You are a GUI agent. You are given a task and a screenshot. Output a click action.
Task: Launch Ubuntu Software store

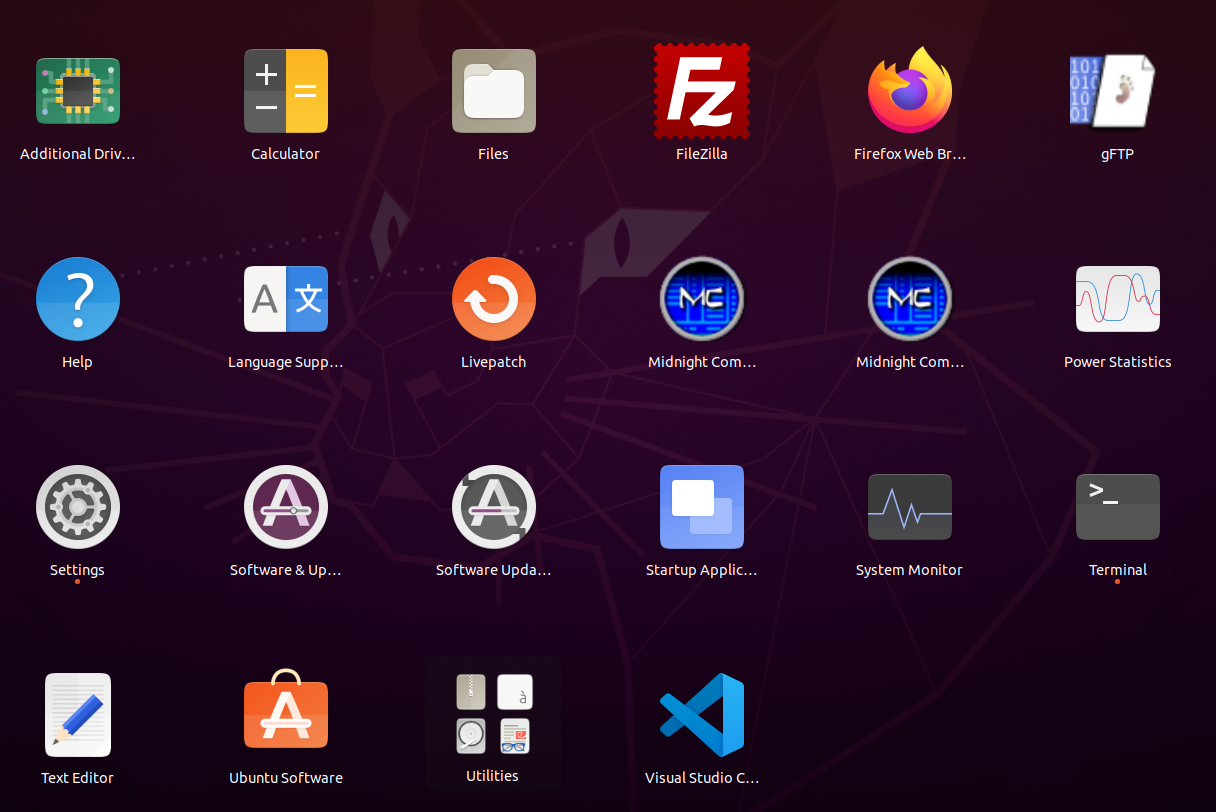(286, 709)
